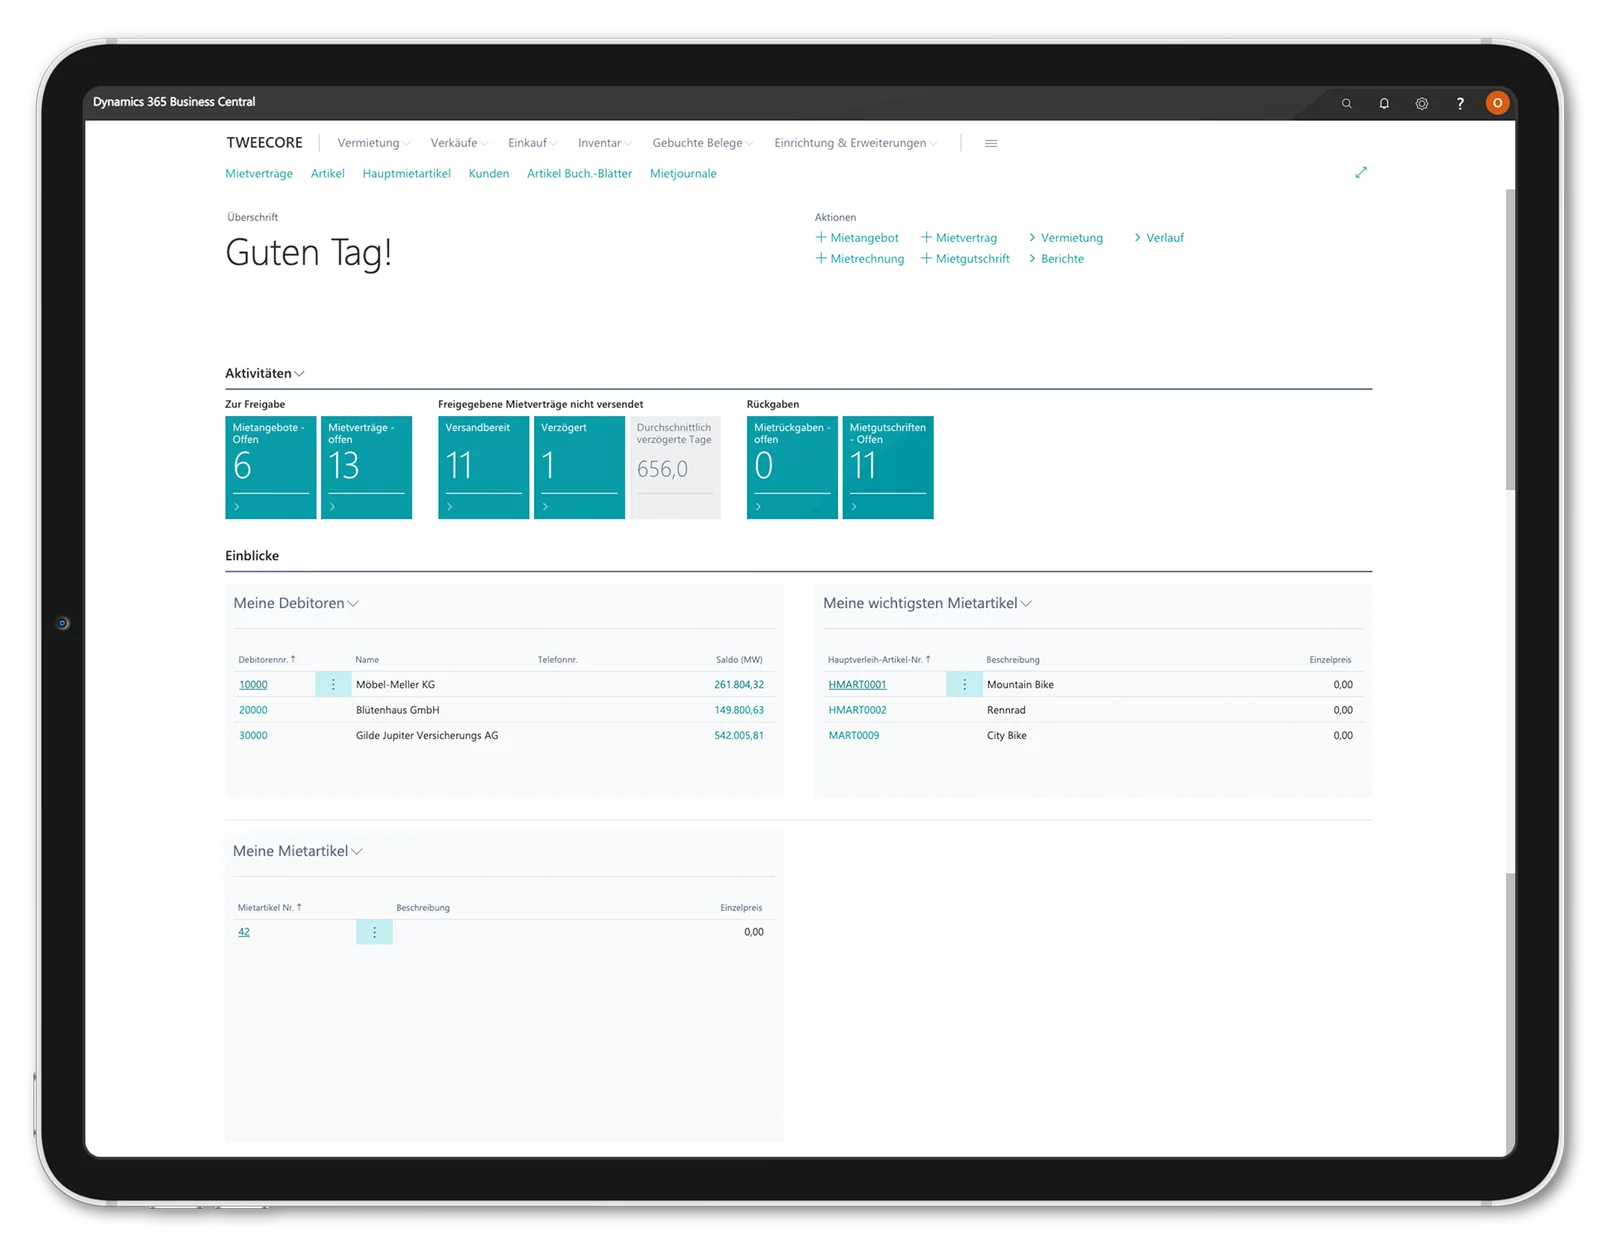Open the help question mark
The image size is (1600, 1246).
(1460, 103)
